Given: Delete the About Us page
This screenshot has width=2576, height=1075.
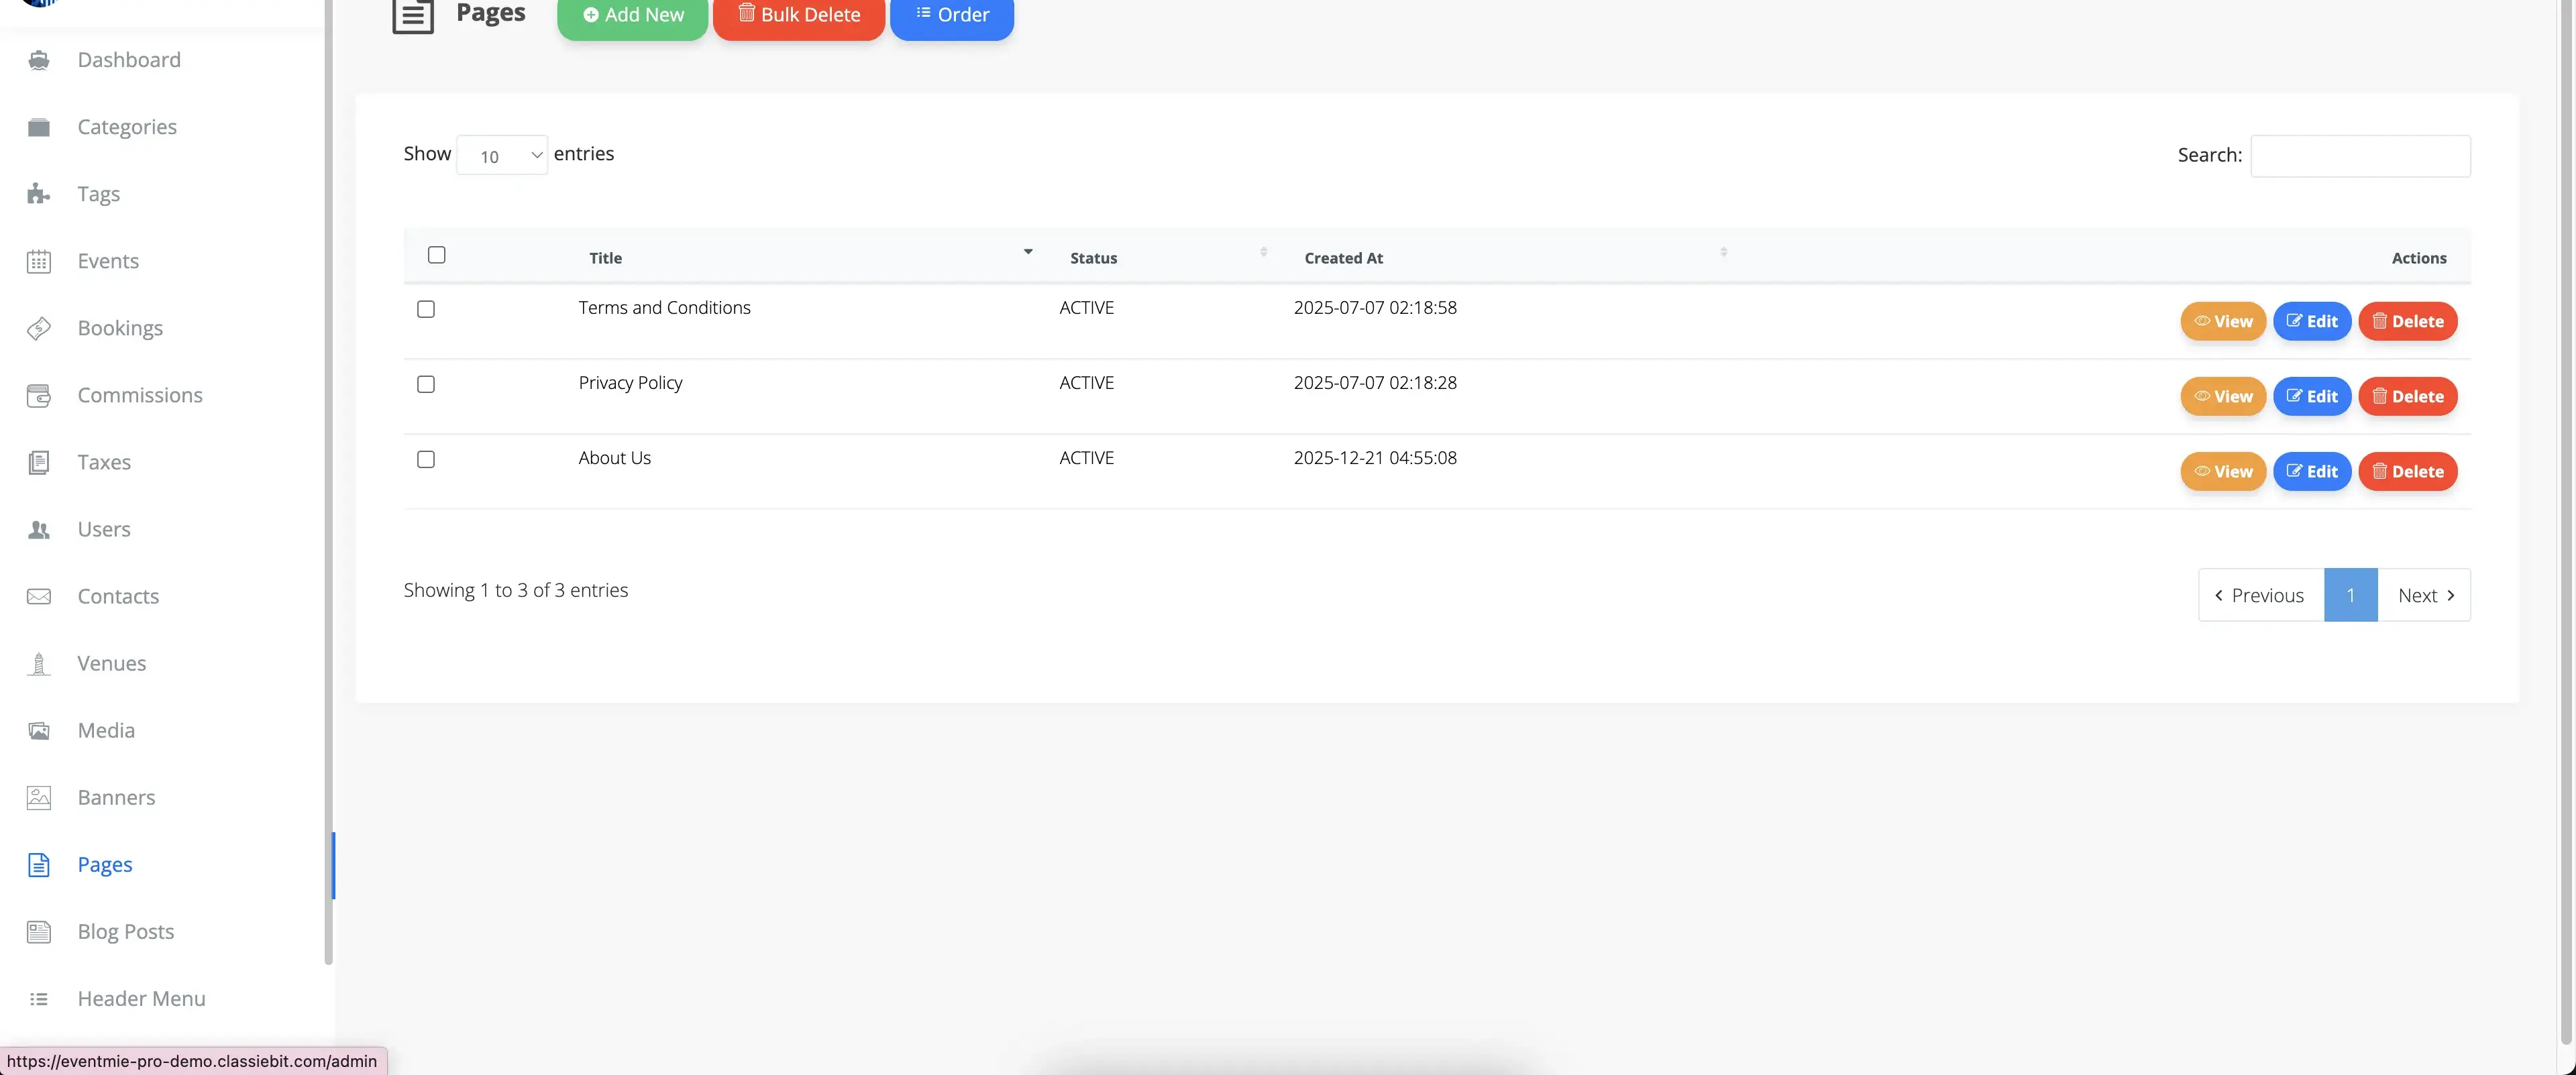Looking at the screenshot, I should point(2407,471).
